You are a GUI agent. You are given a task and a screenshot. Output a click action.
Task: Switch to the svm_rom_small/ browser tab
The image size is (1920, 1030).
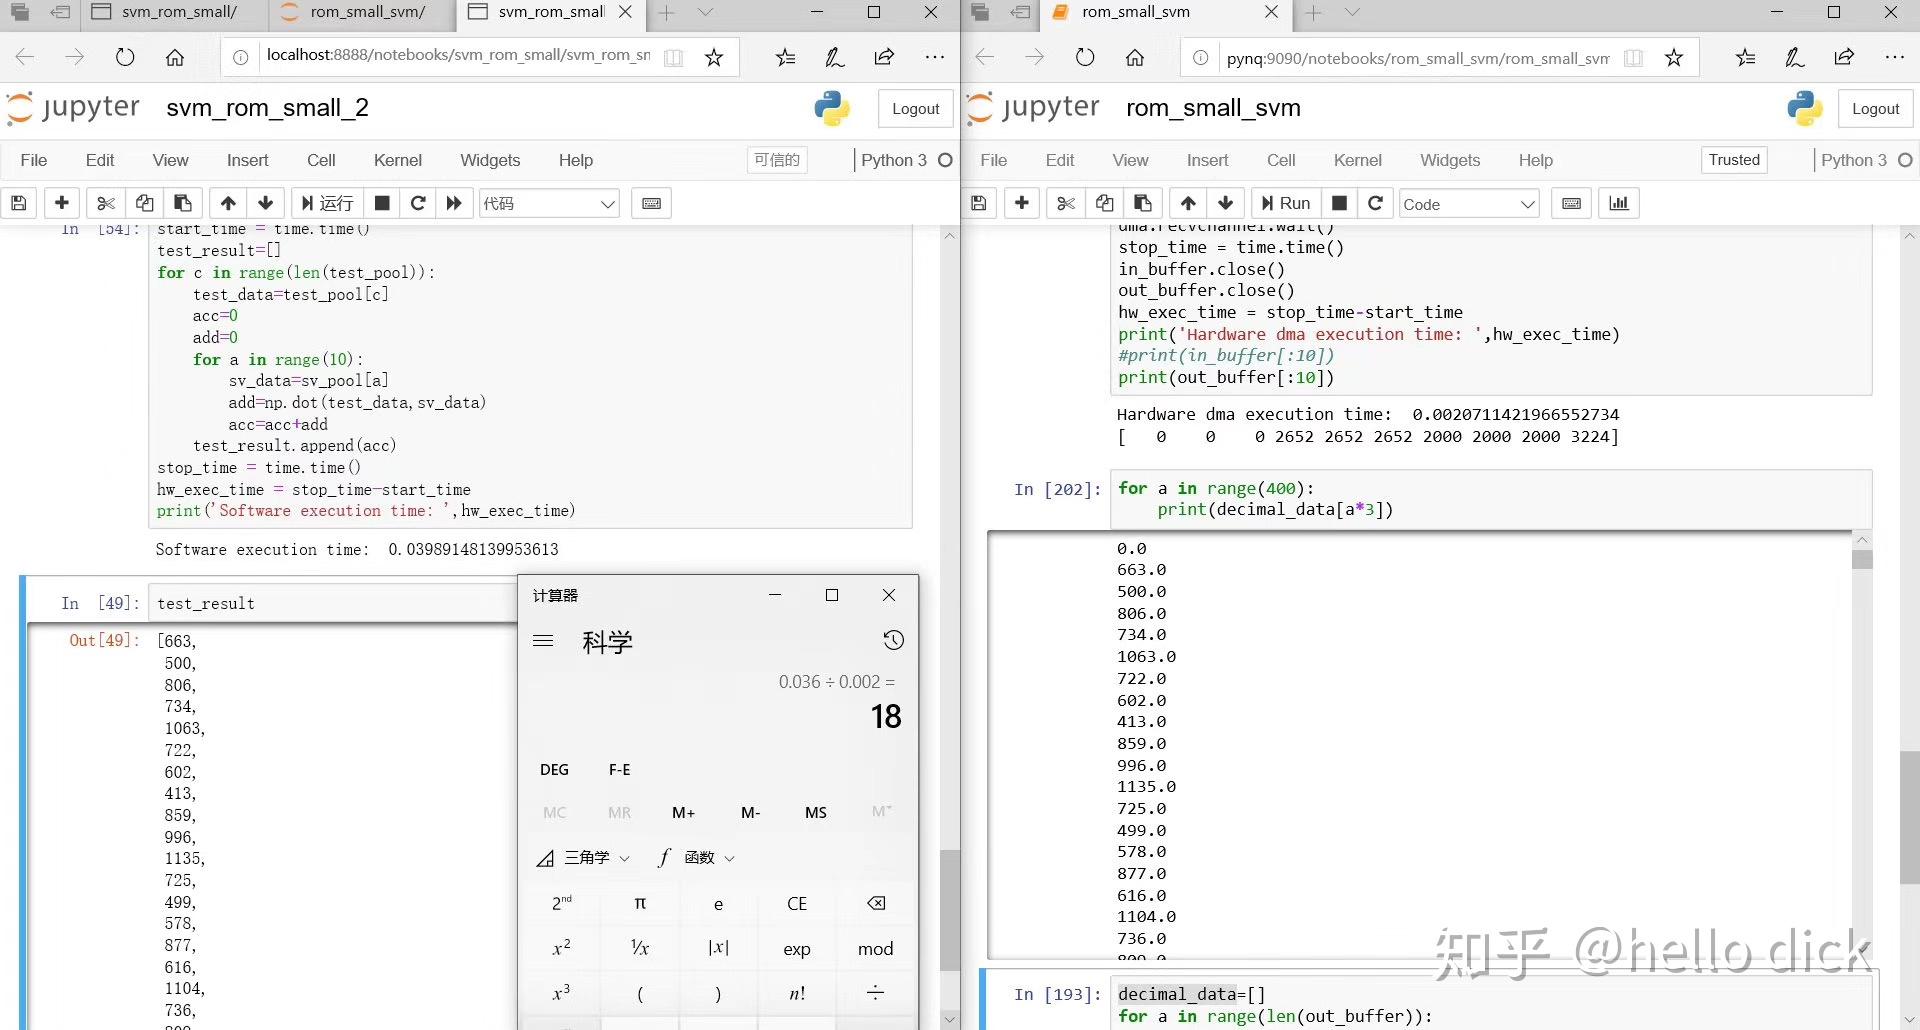point(174,13)
